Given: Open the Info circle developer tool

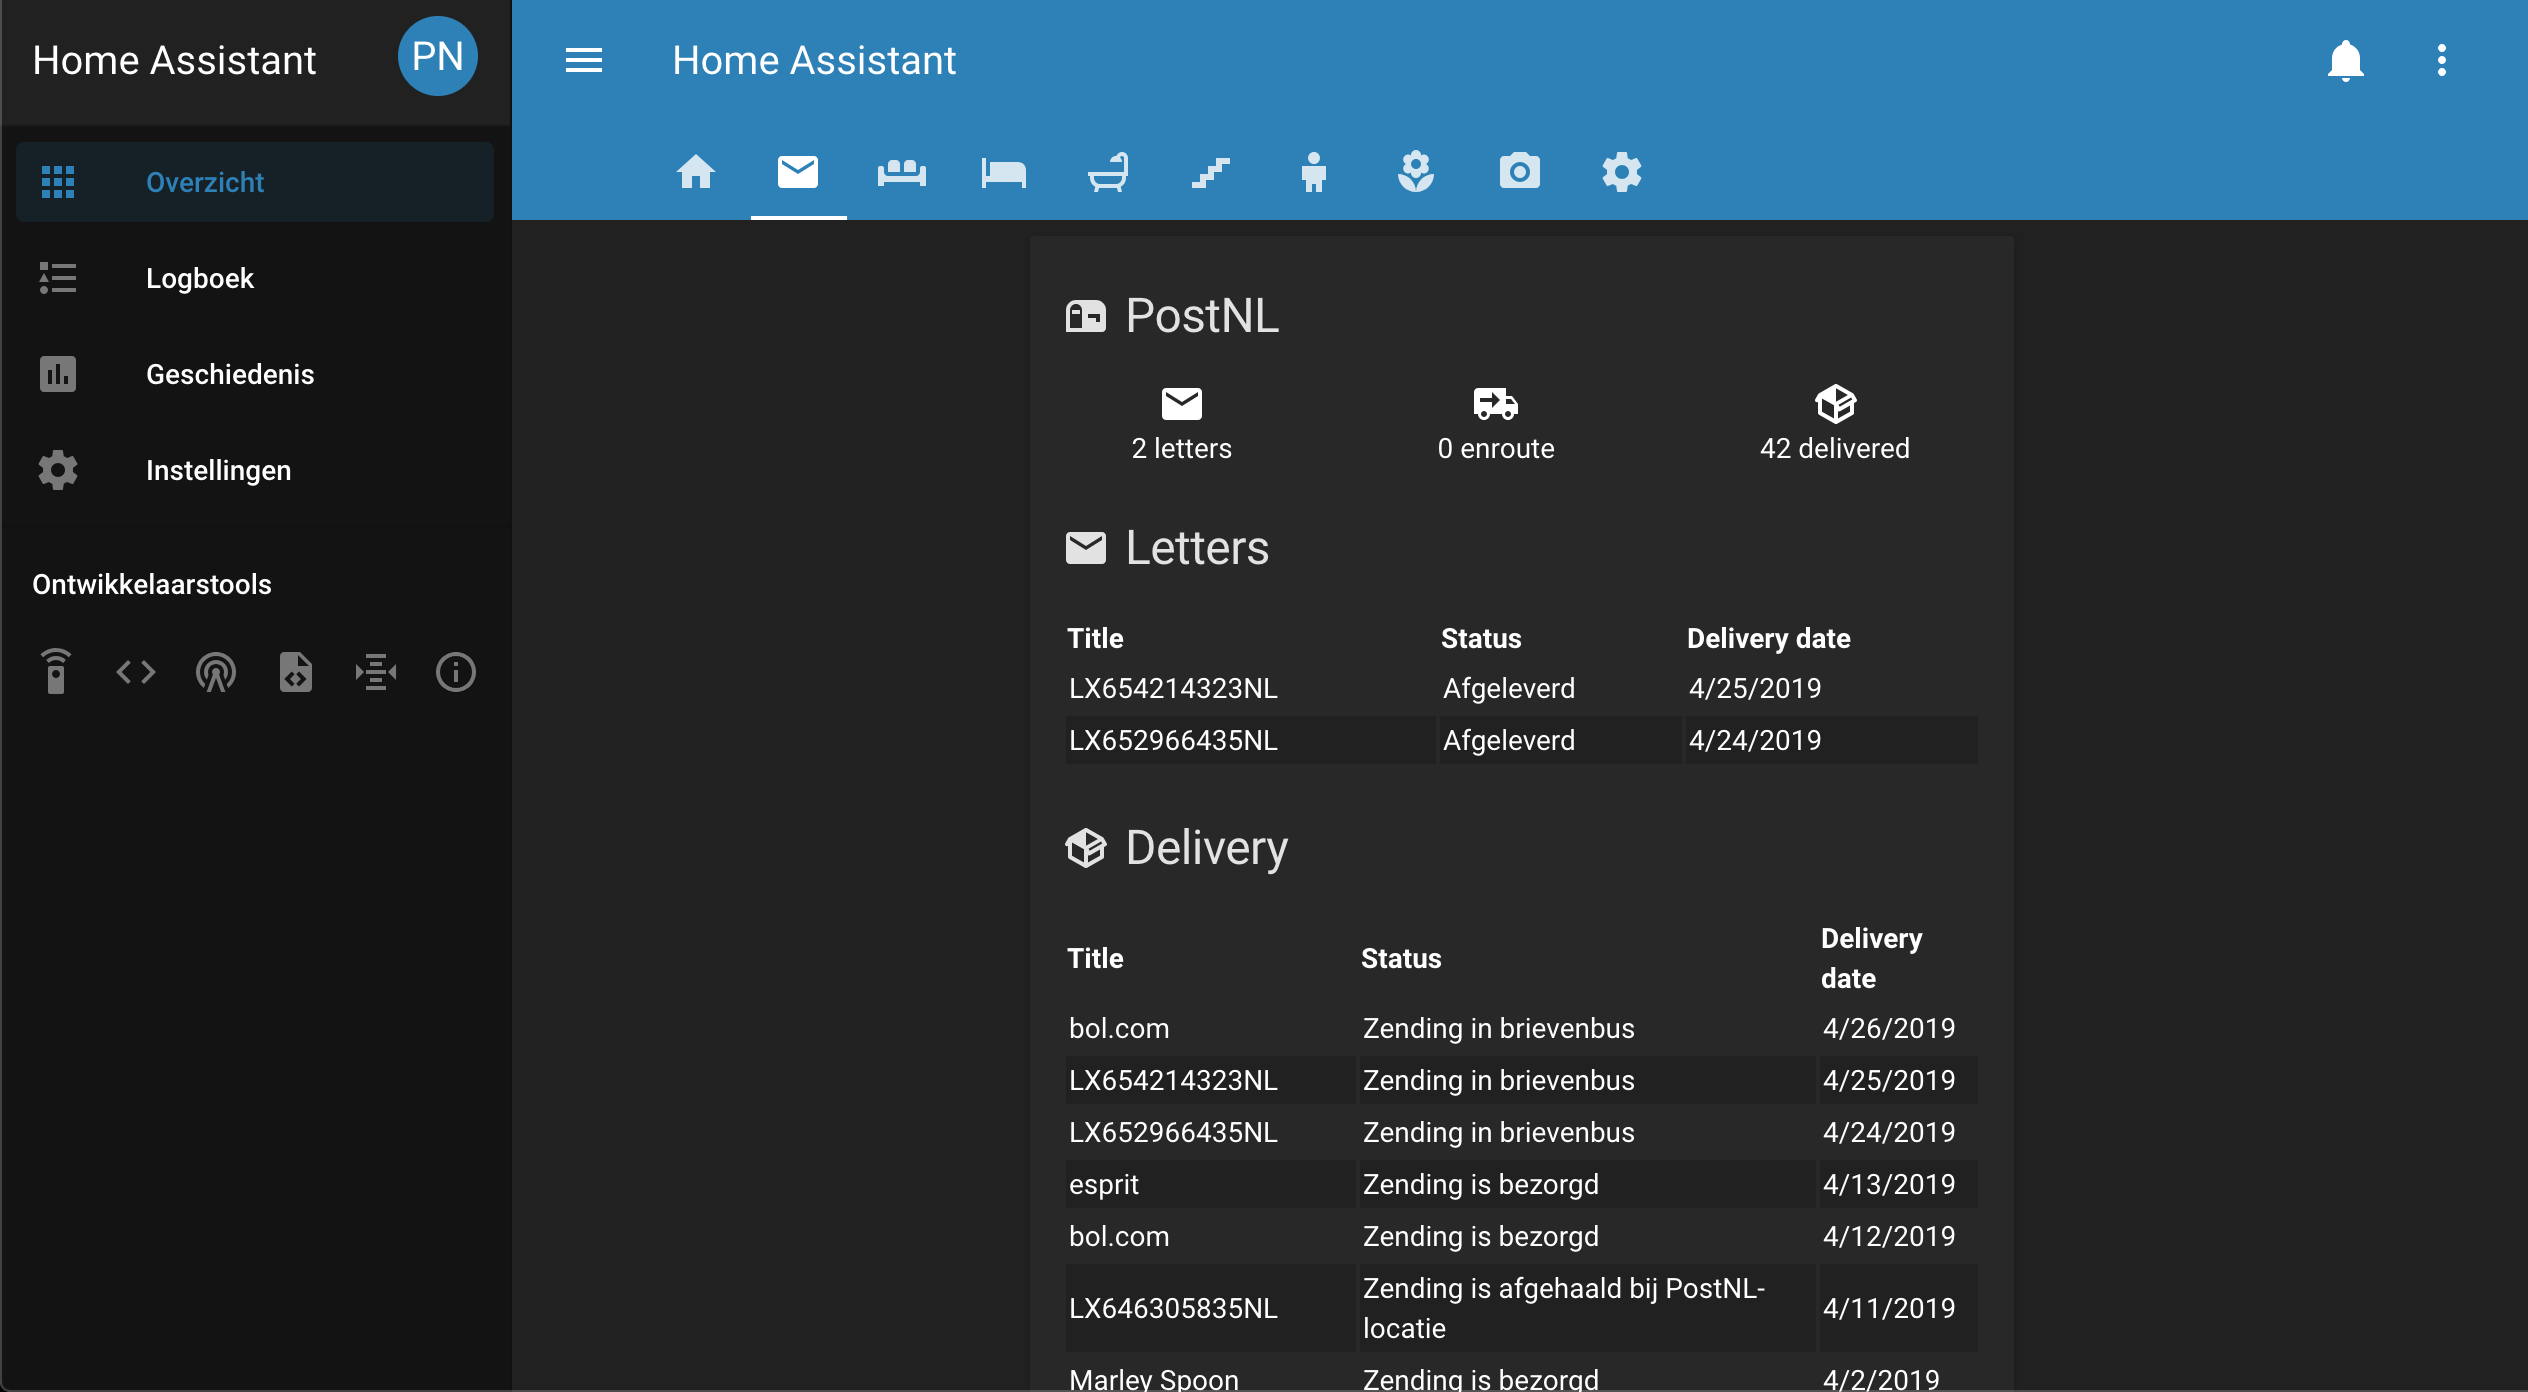Looking at the screenshot, I should 456,672.
